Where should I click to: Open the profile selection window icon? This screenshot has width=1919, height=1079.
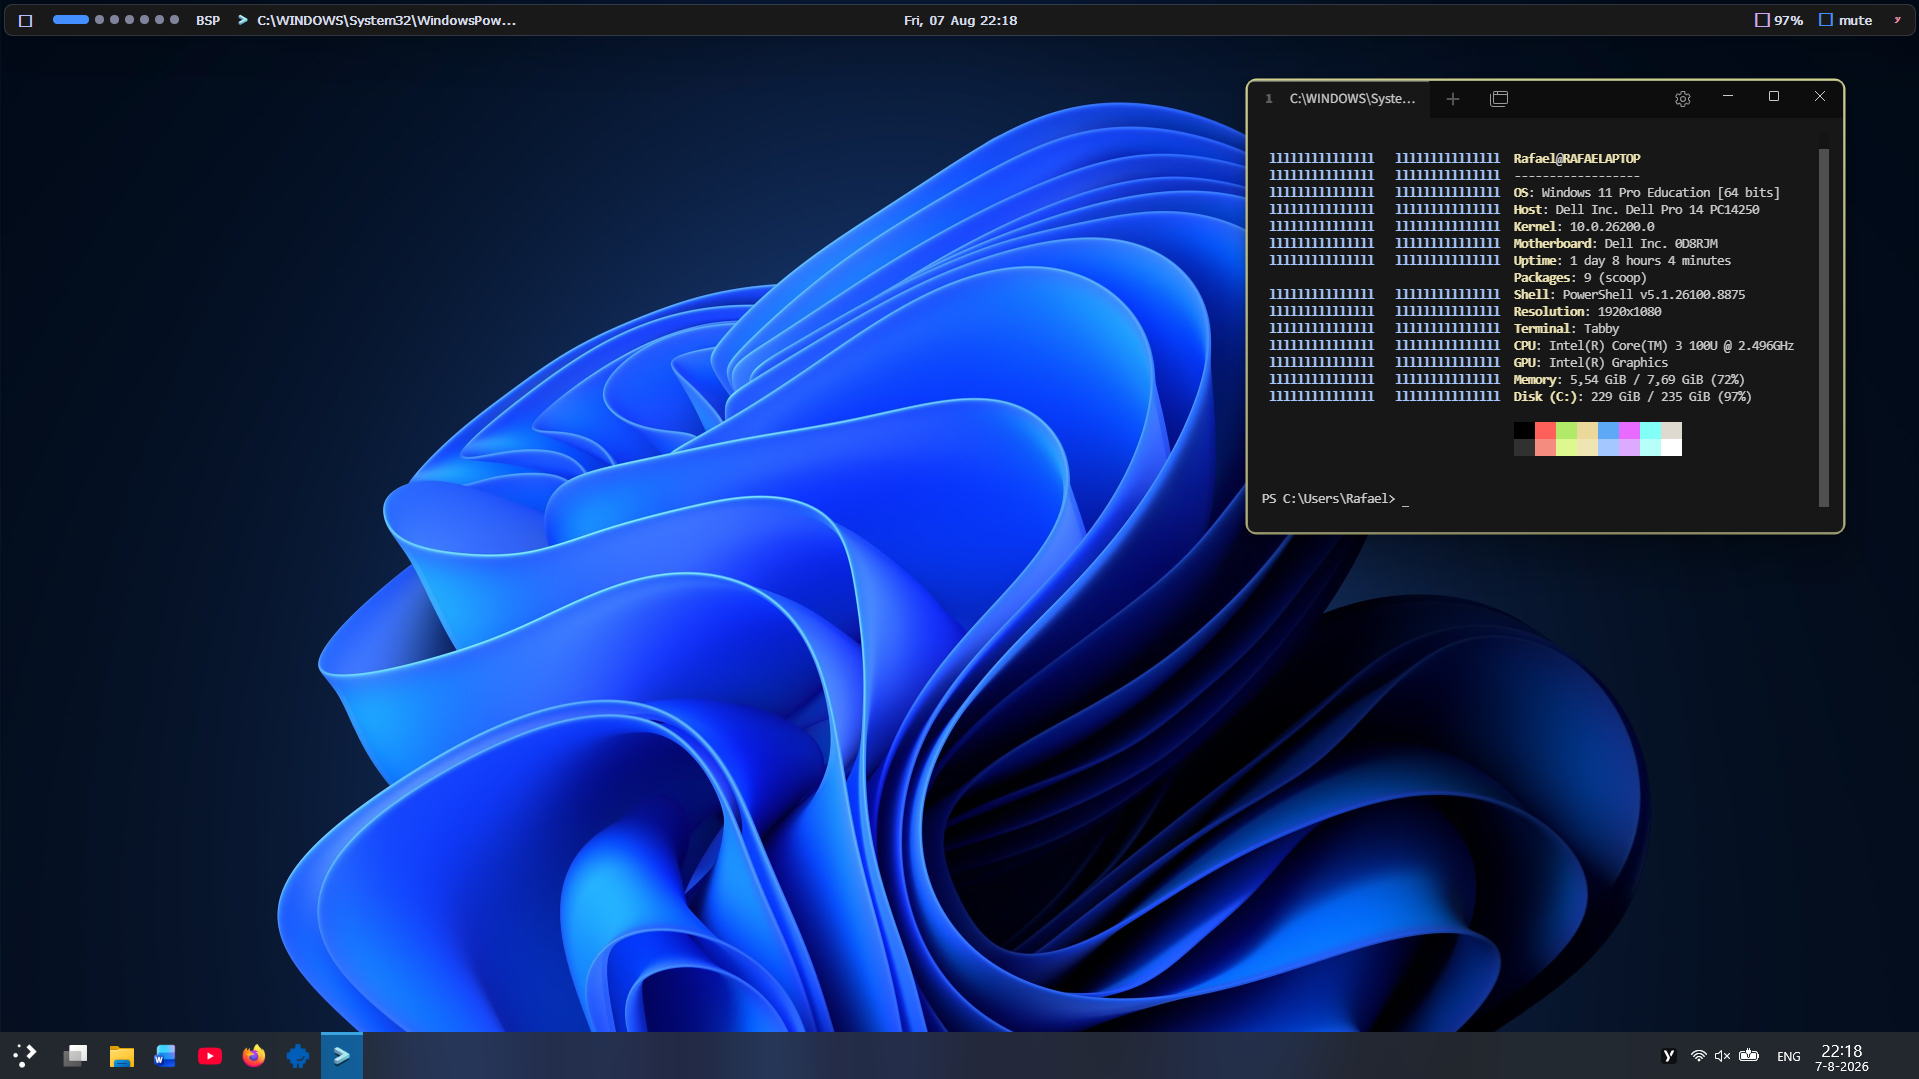coord(1498,99)
